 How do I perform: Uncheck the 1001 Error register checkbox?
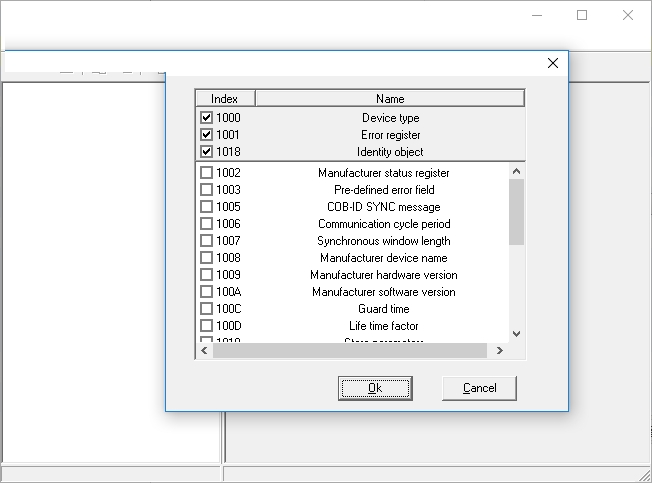pos(207,135)
